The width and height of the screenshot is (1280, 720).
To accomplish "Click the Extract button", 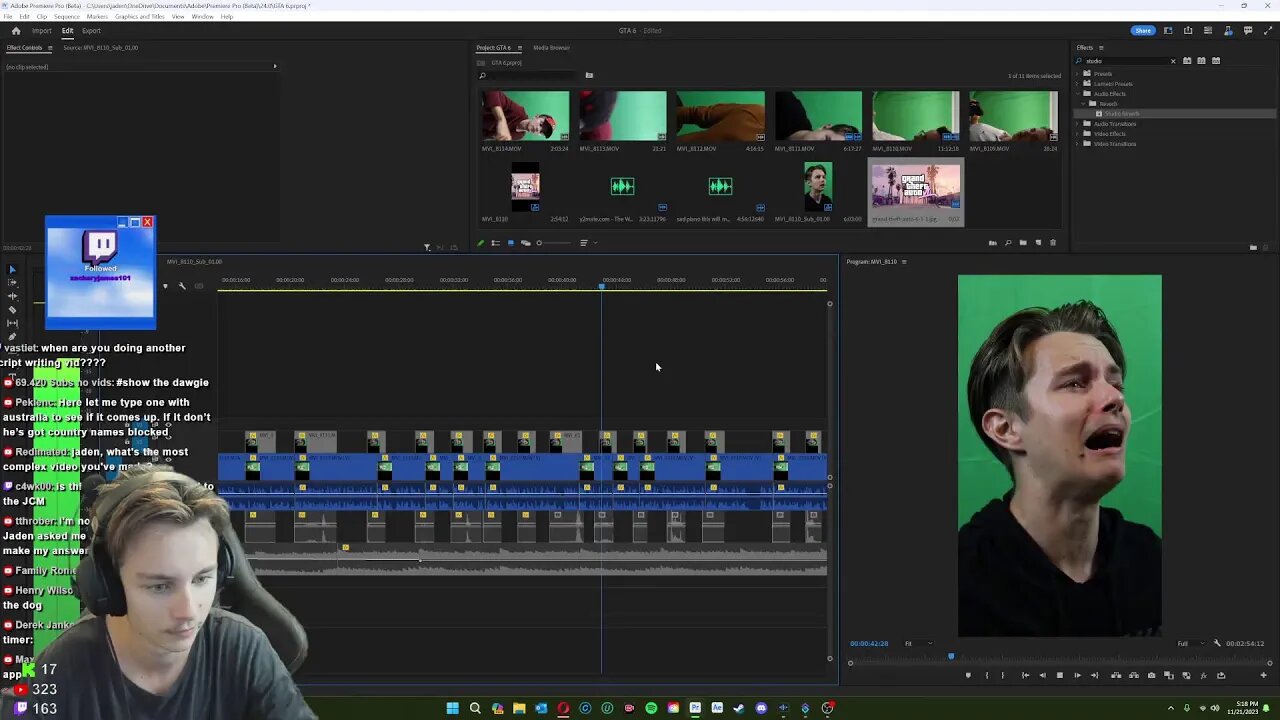I will click(x=1134, y=676).
